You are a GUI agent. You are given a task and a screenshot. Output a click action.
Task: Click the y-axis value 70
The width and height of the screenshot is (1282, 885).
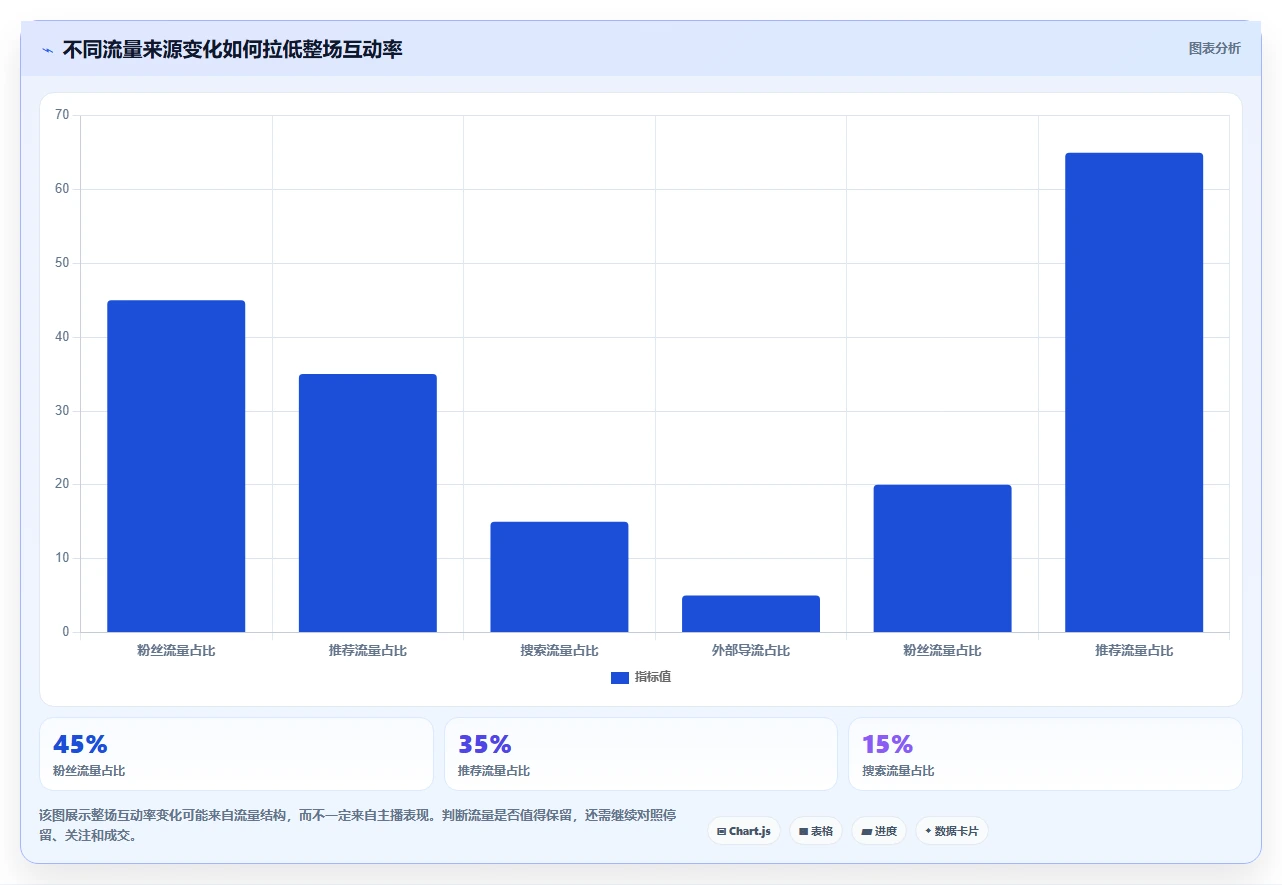(x=62, y=115)
